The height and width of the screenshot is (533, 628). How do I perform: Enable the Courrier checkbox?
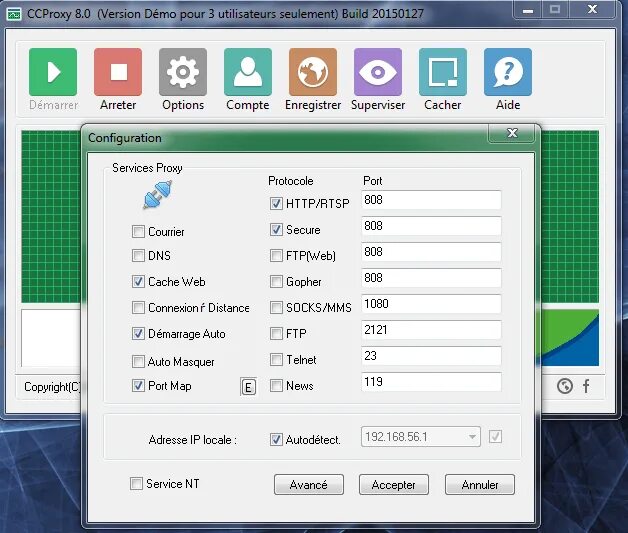(x=138, y=231)
